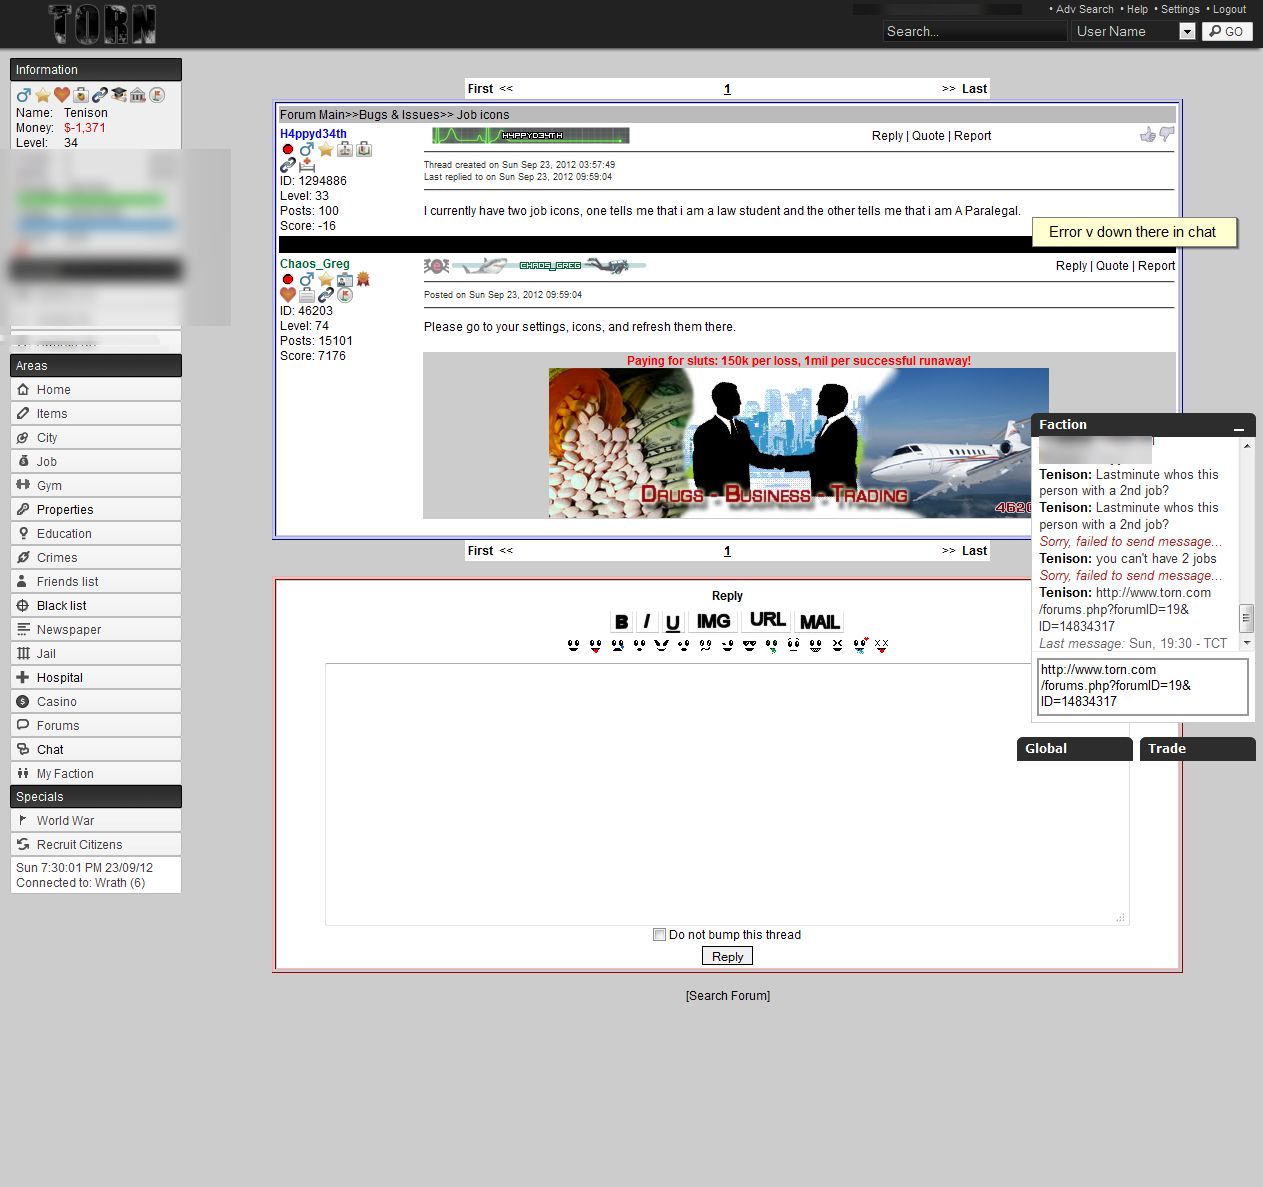Click thumbs up on H4ppyd34th's post
1263x1187 pixels.
tap(1148, 135)
